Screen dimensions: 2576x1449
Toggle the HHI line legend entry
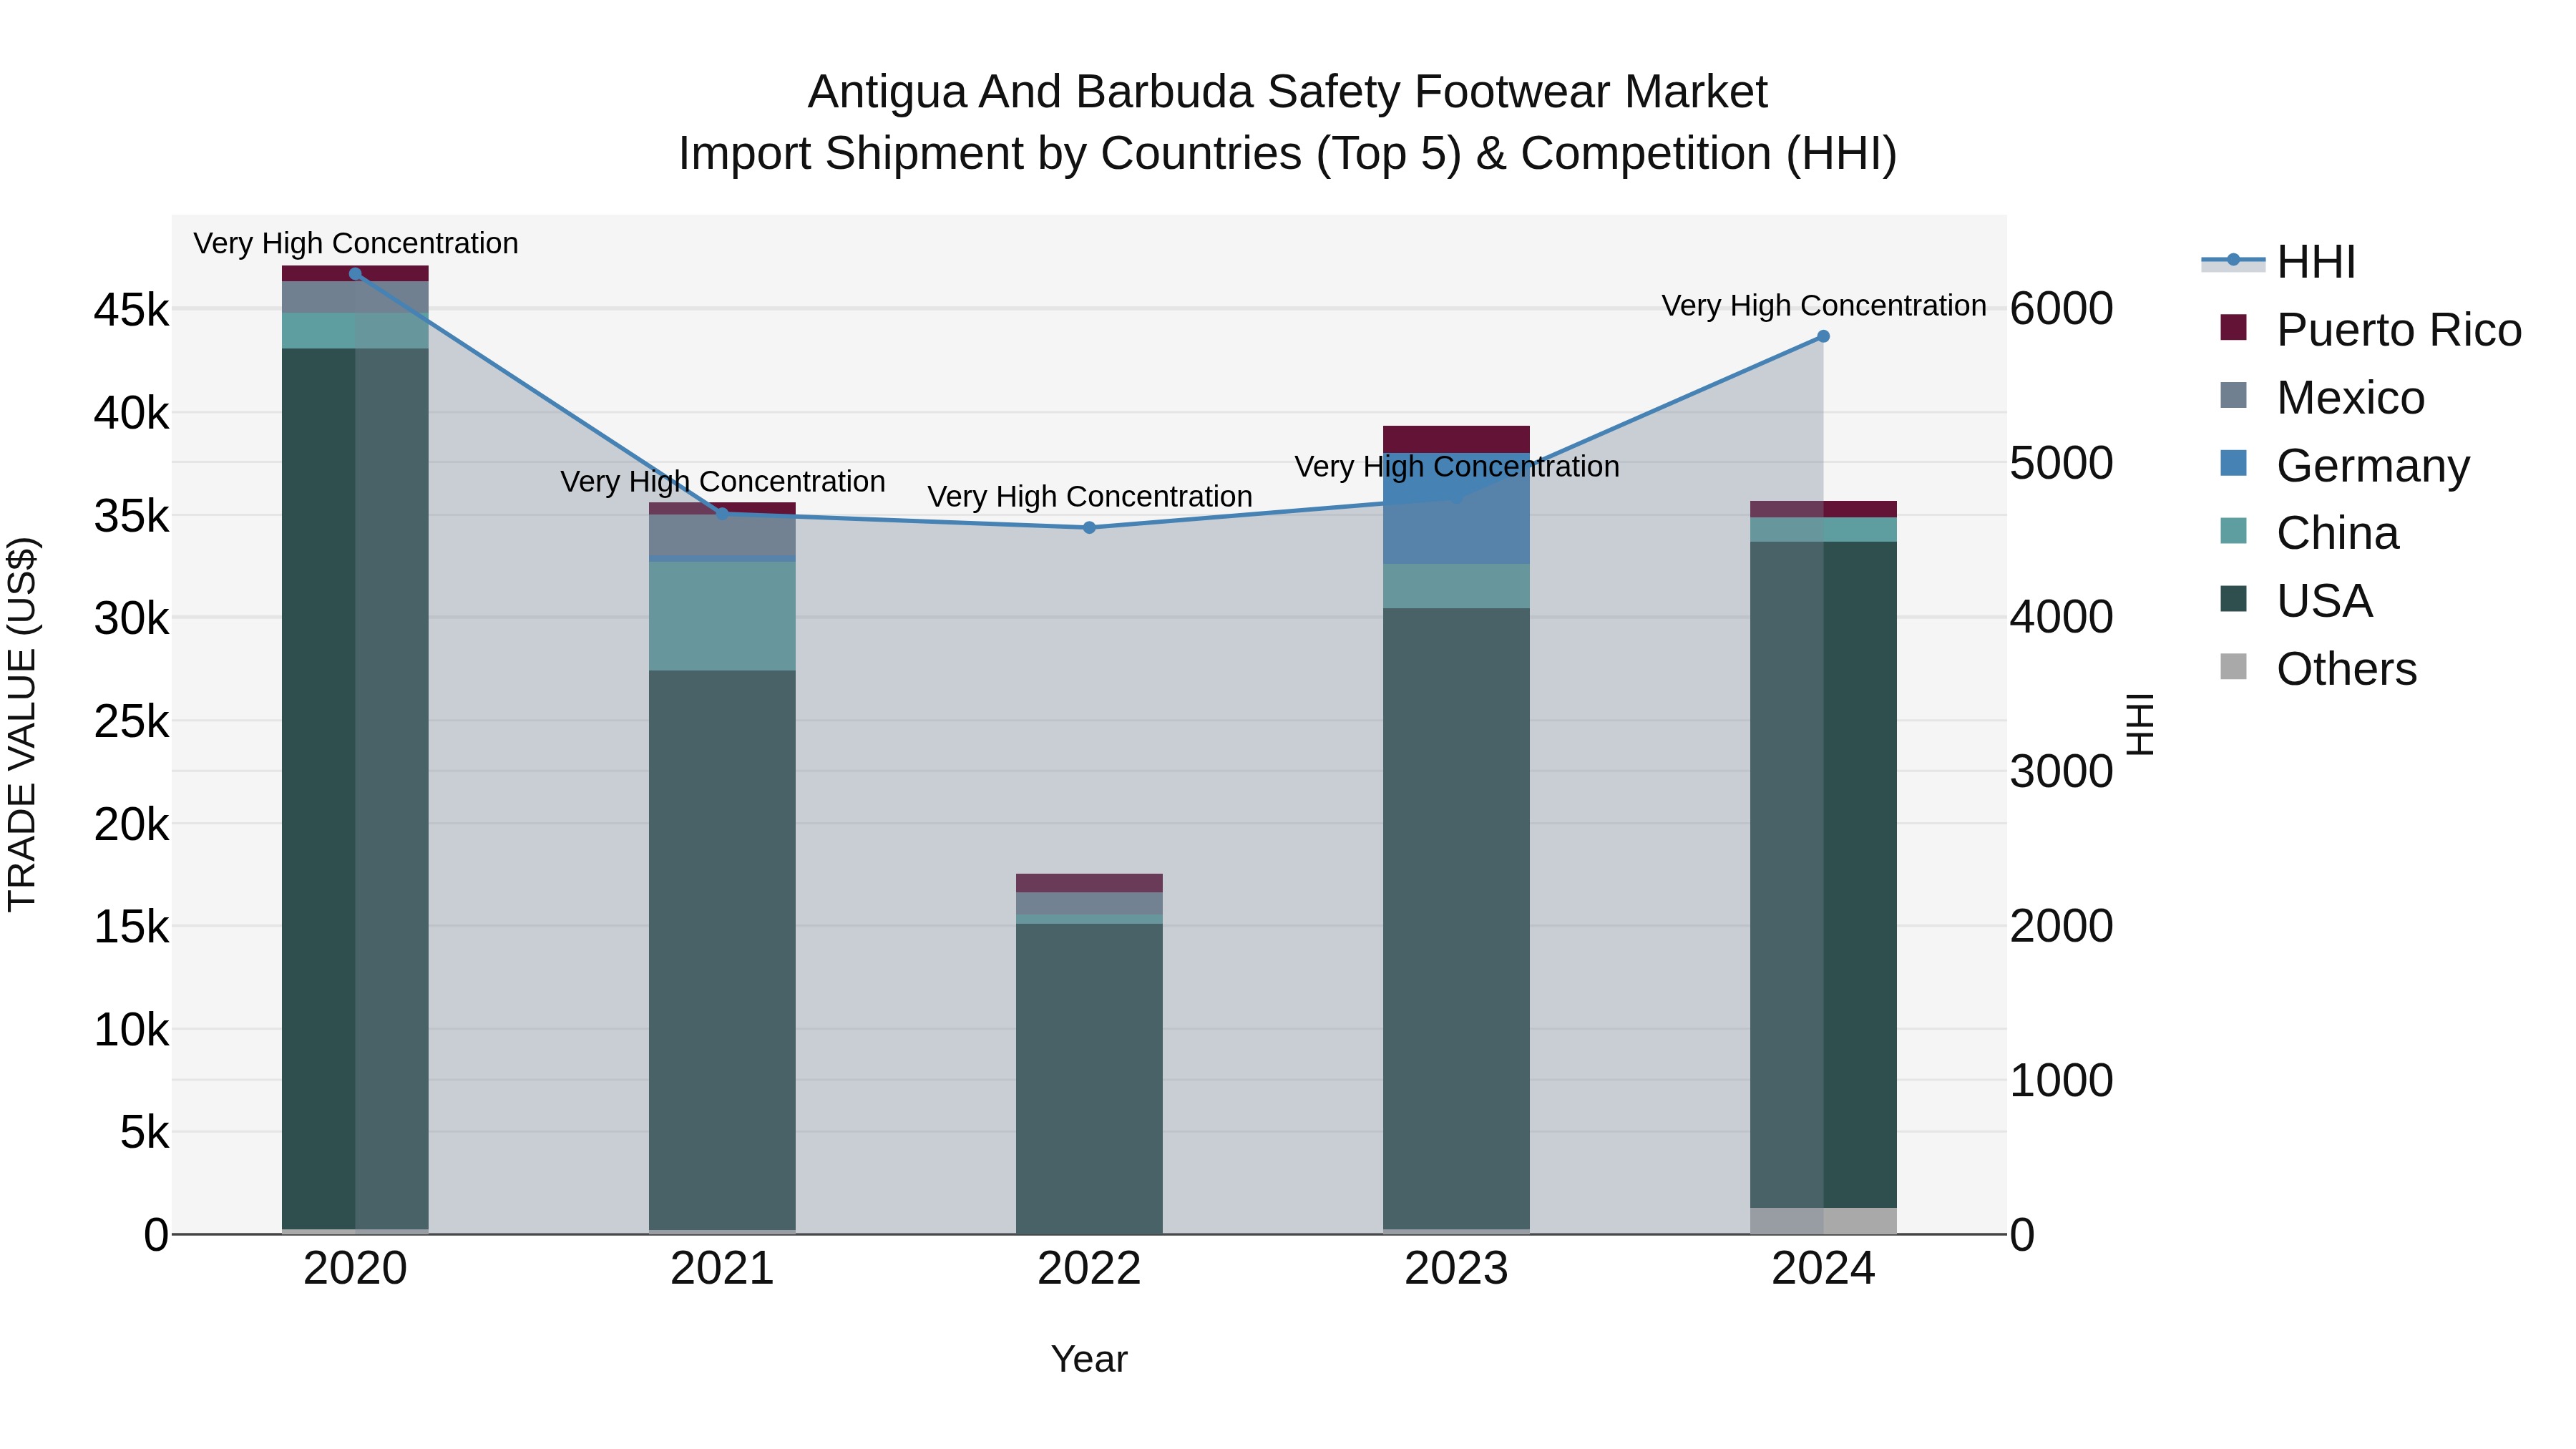pos(2279,262)
